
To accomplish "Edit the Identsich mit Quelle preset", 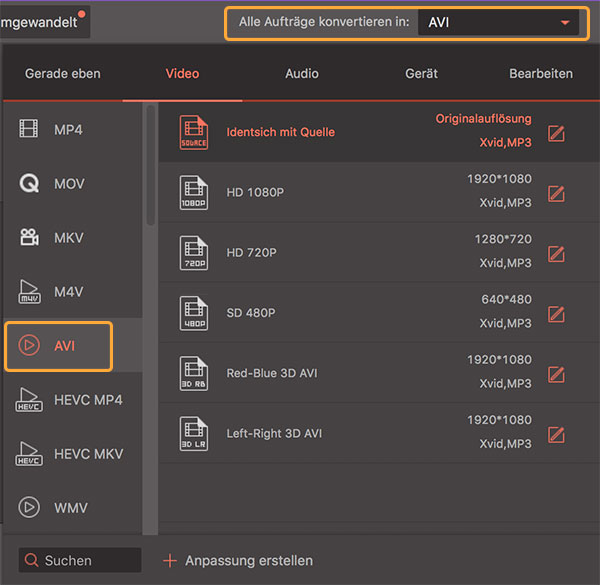I will pos(556,133).
